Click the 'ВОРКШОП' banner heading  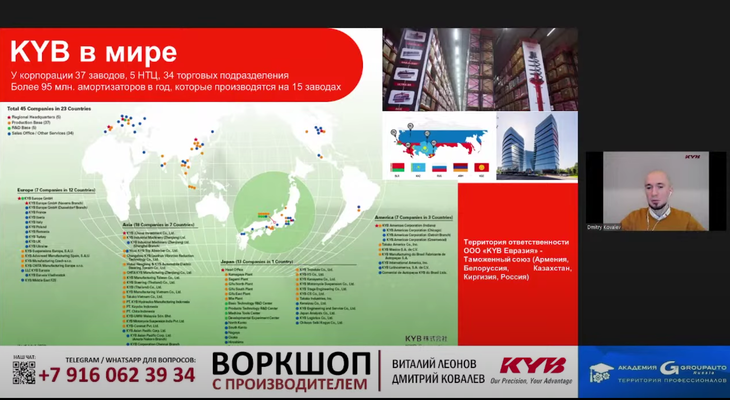click(292, 364)
